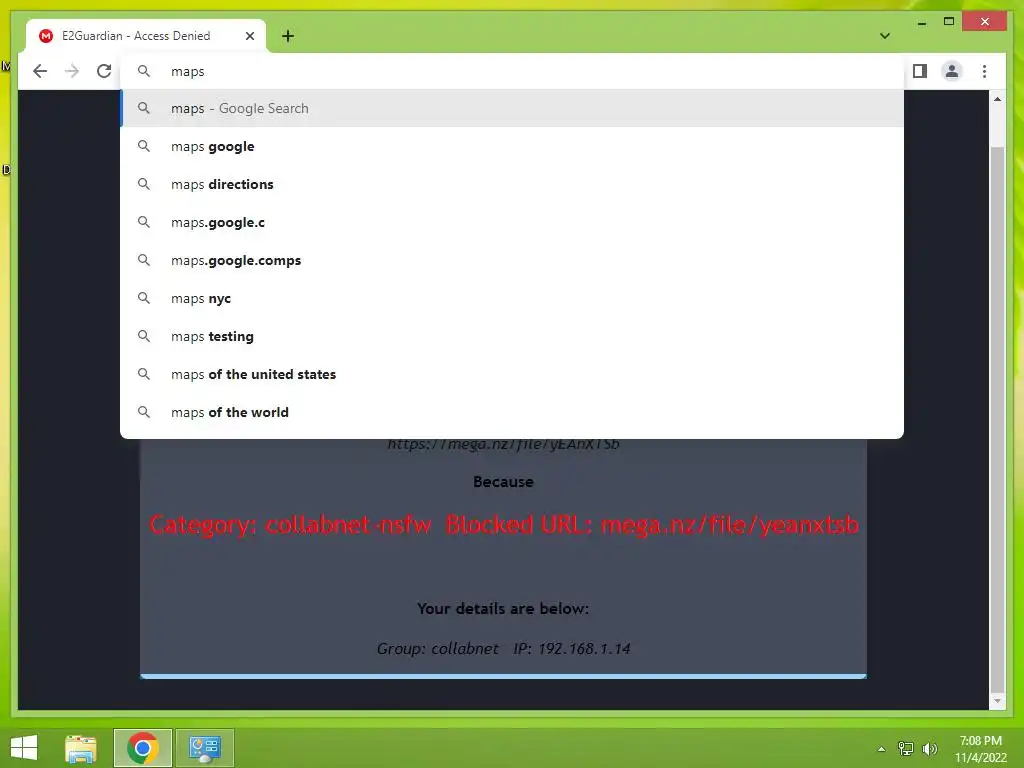Open the Chrome three-dot menu

point(984,71)
